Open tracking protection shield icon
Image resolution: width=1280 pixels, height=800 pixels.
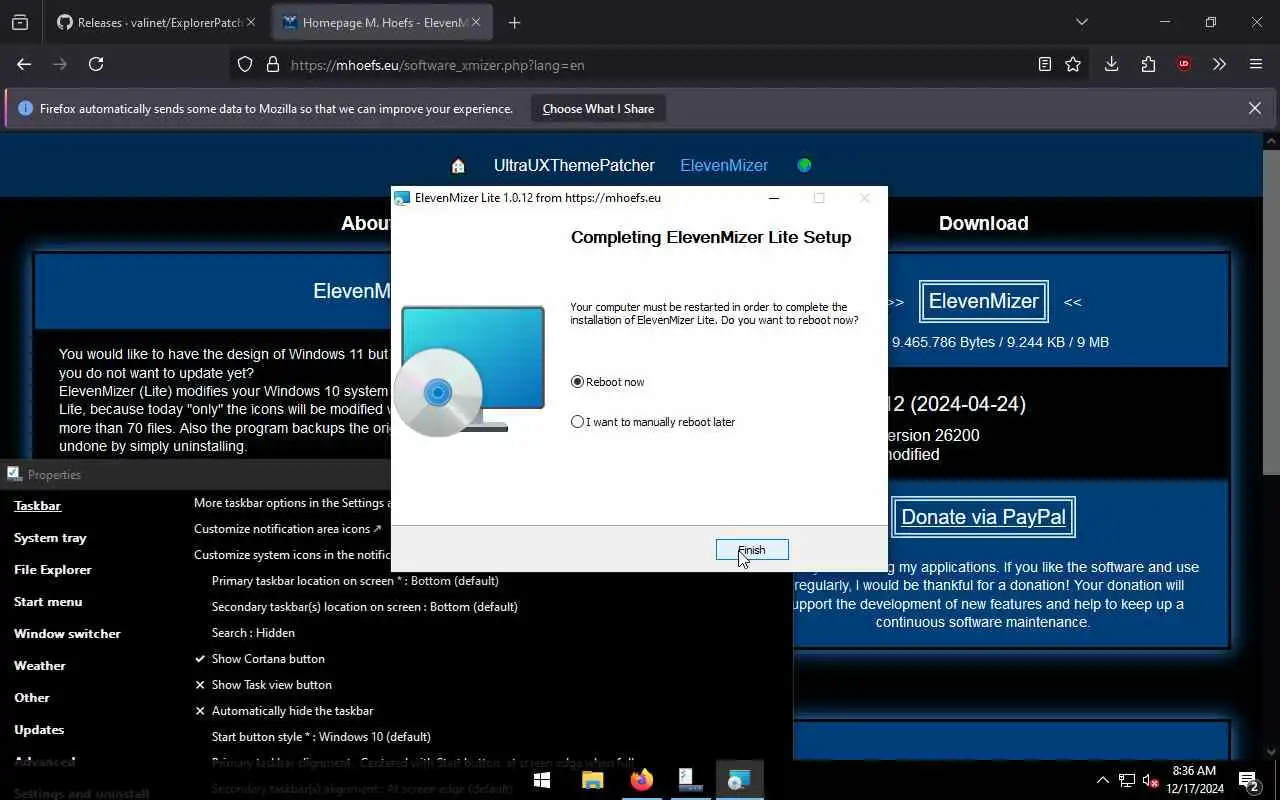[245, 65]
